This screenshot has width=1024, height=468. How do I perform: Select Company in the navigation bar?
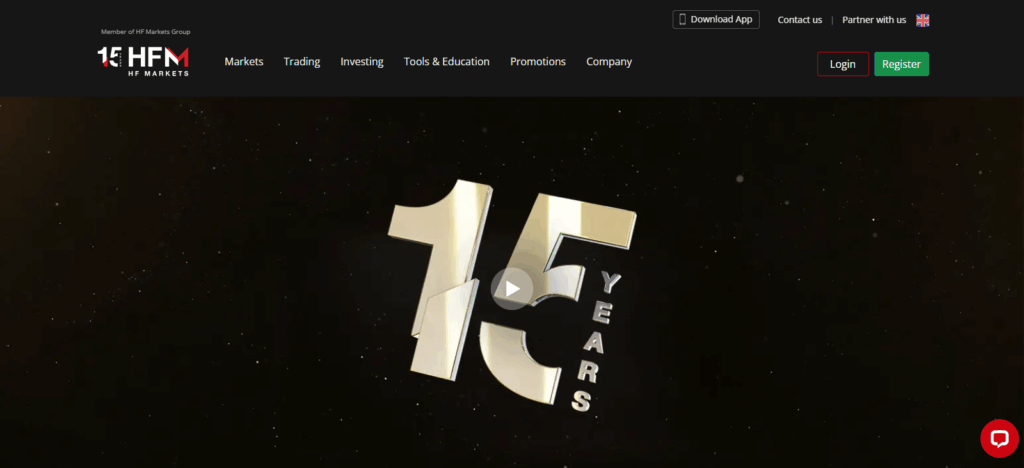tap(608, 62)
